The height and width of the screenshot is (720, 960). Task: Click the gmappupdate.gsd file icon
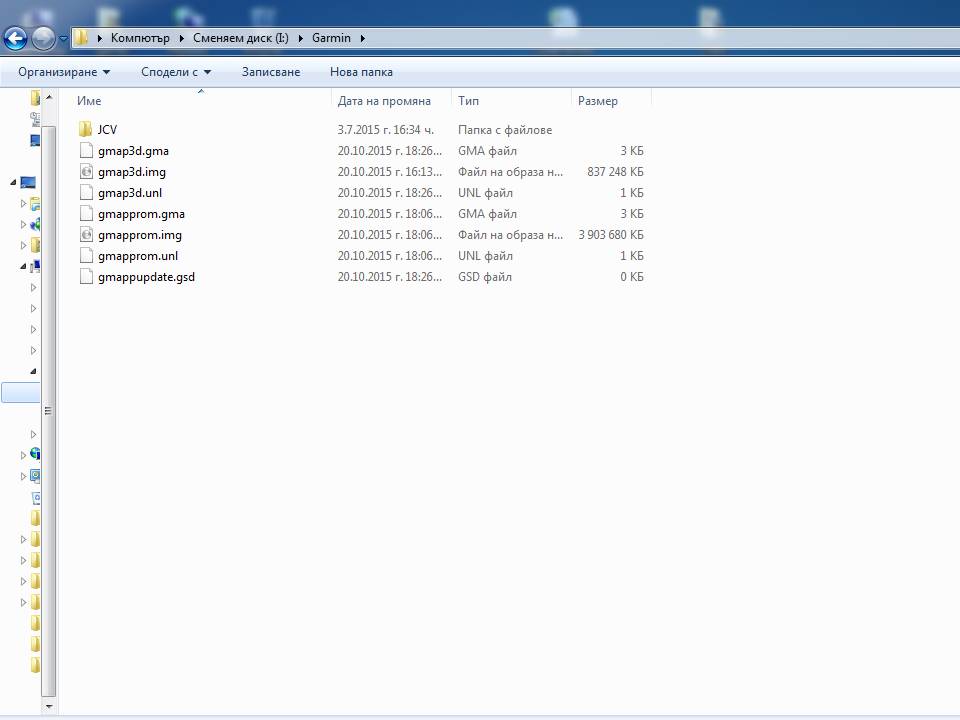pos(85,277)
